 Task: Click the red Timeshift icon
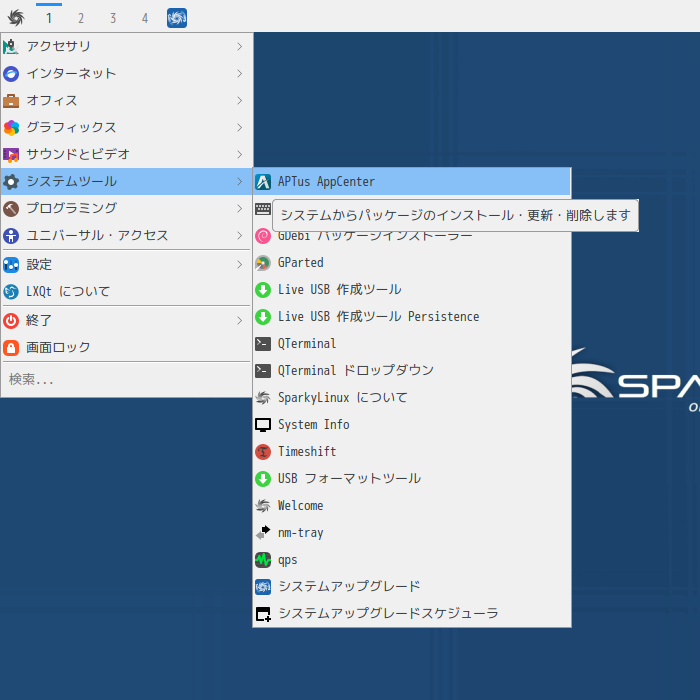[x=263, y=452]
